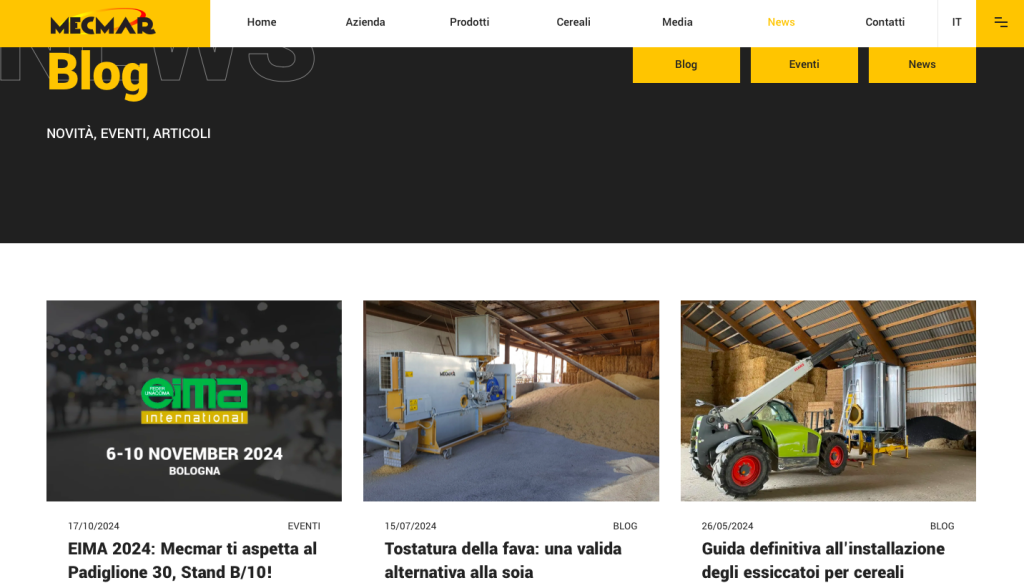Open the hamburger menu icon
Image resolution: width=1024 pixels, height=583 pixels.
(x=1000, y=23)
